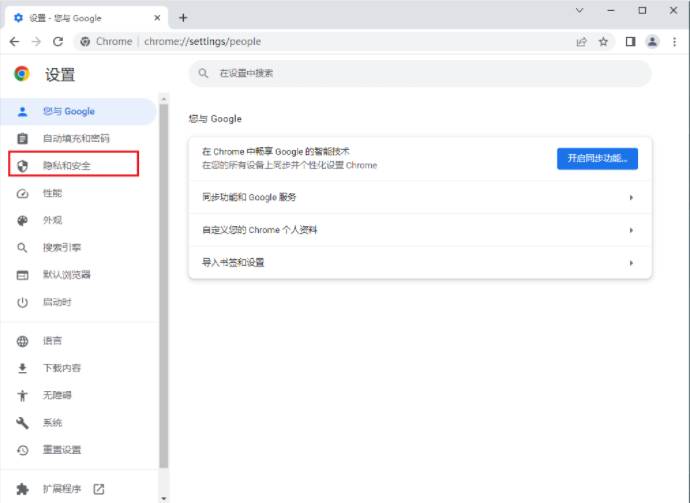Open 默认浏览器 settings section
The height and width of the screenshot is (503, 690).
pos(78,275)
